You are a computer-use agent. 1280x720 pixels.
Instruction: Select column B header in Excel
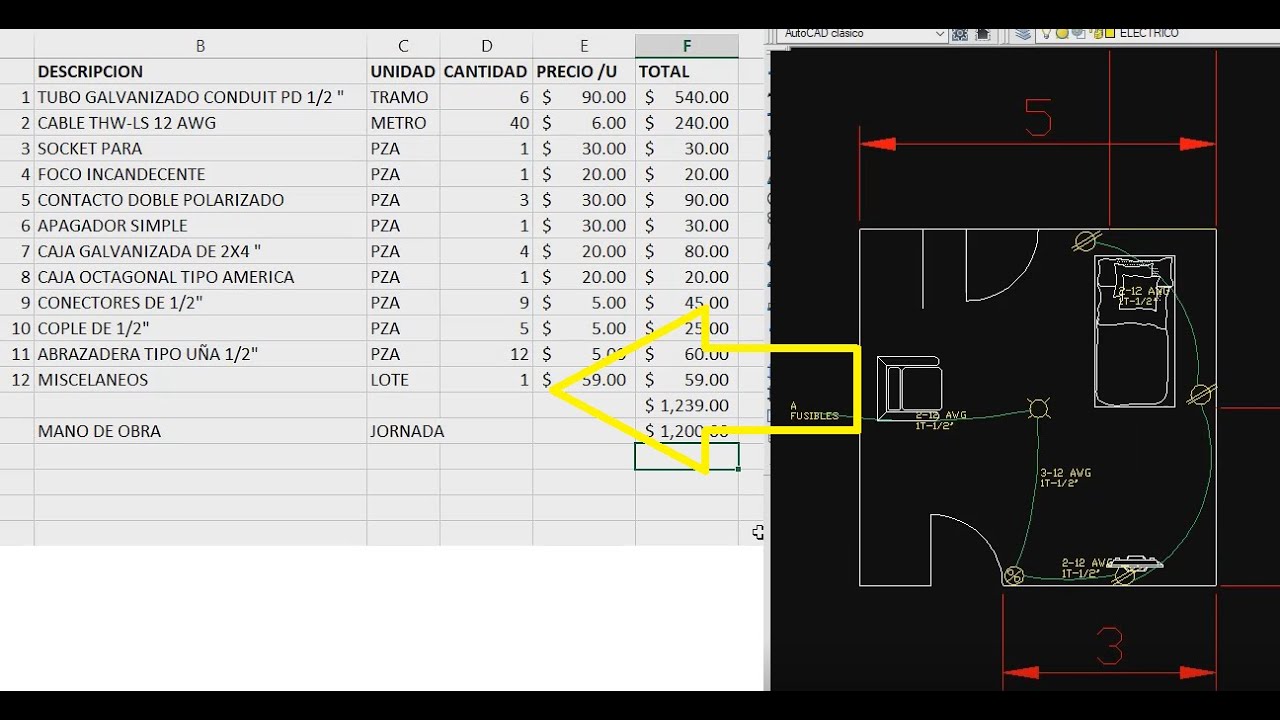click(200, 46)
